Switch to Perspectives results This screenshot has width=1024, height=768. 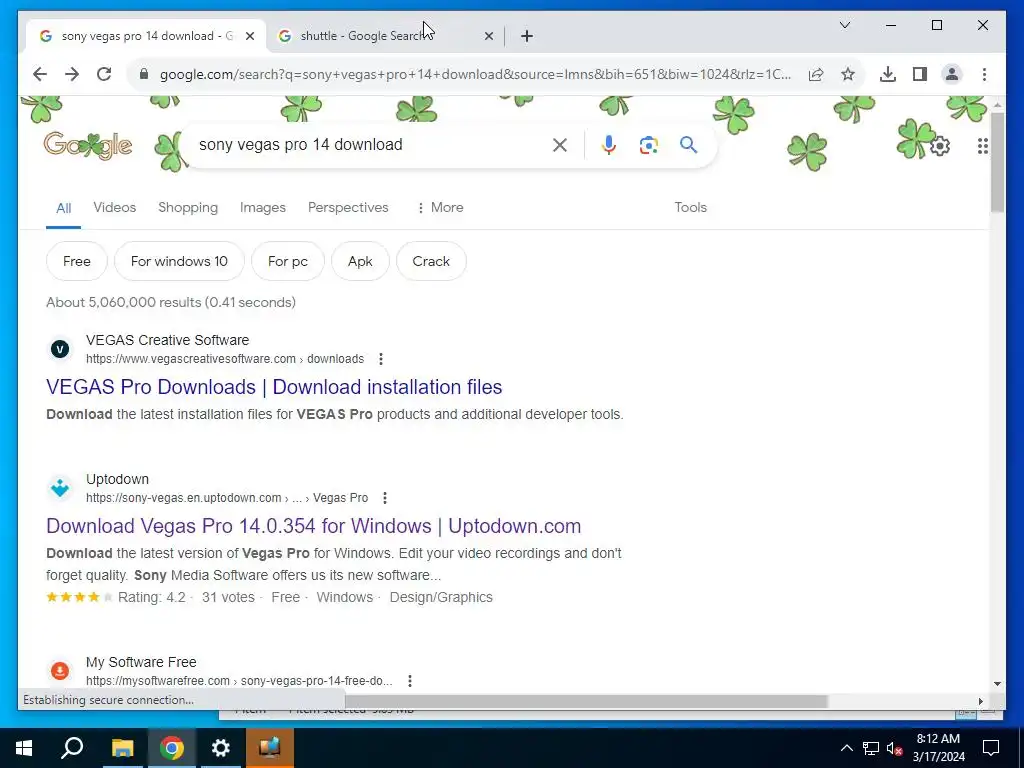click(x=348, y=208)
